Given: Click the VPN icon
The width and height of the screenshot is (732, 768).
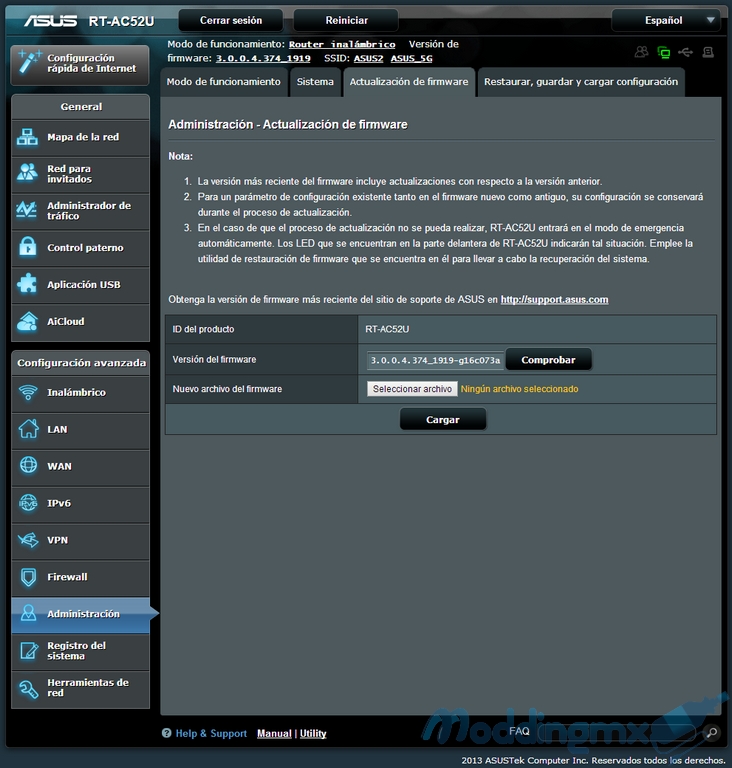Looking at the screenshot, I should tap(28, 540).
